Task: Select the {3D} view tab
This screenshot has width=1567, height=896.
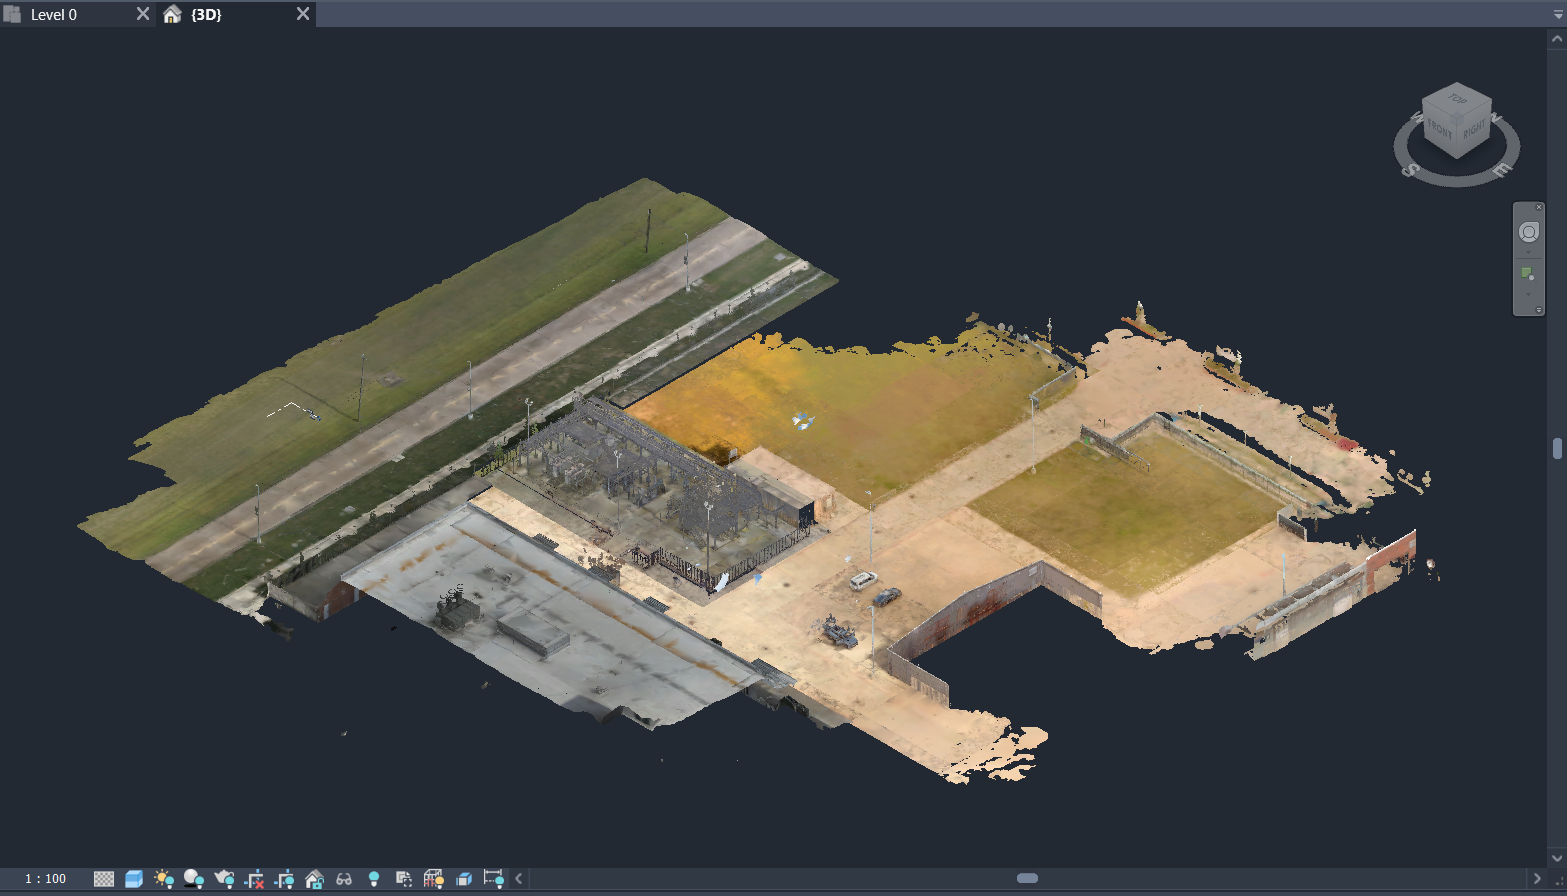Action: pos(206,15)
